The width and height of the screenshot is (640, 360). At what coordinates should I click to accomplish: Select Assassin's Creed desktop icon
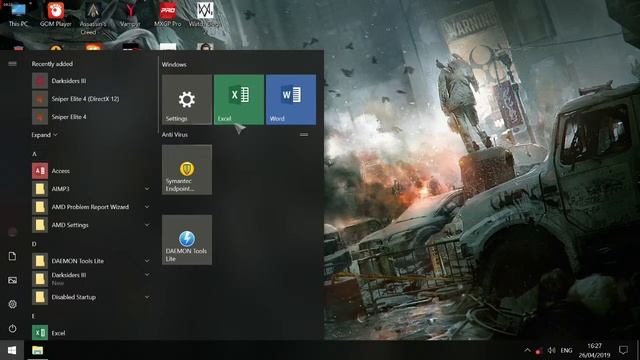[x=93, y=18]
